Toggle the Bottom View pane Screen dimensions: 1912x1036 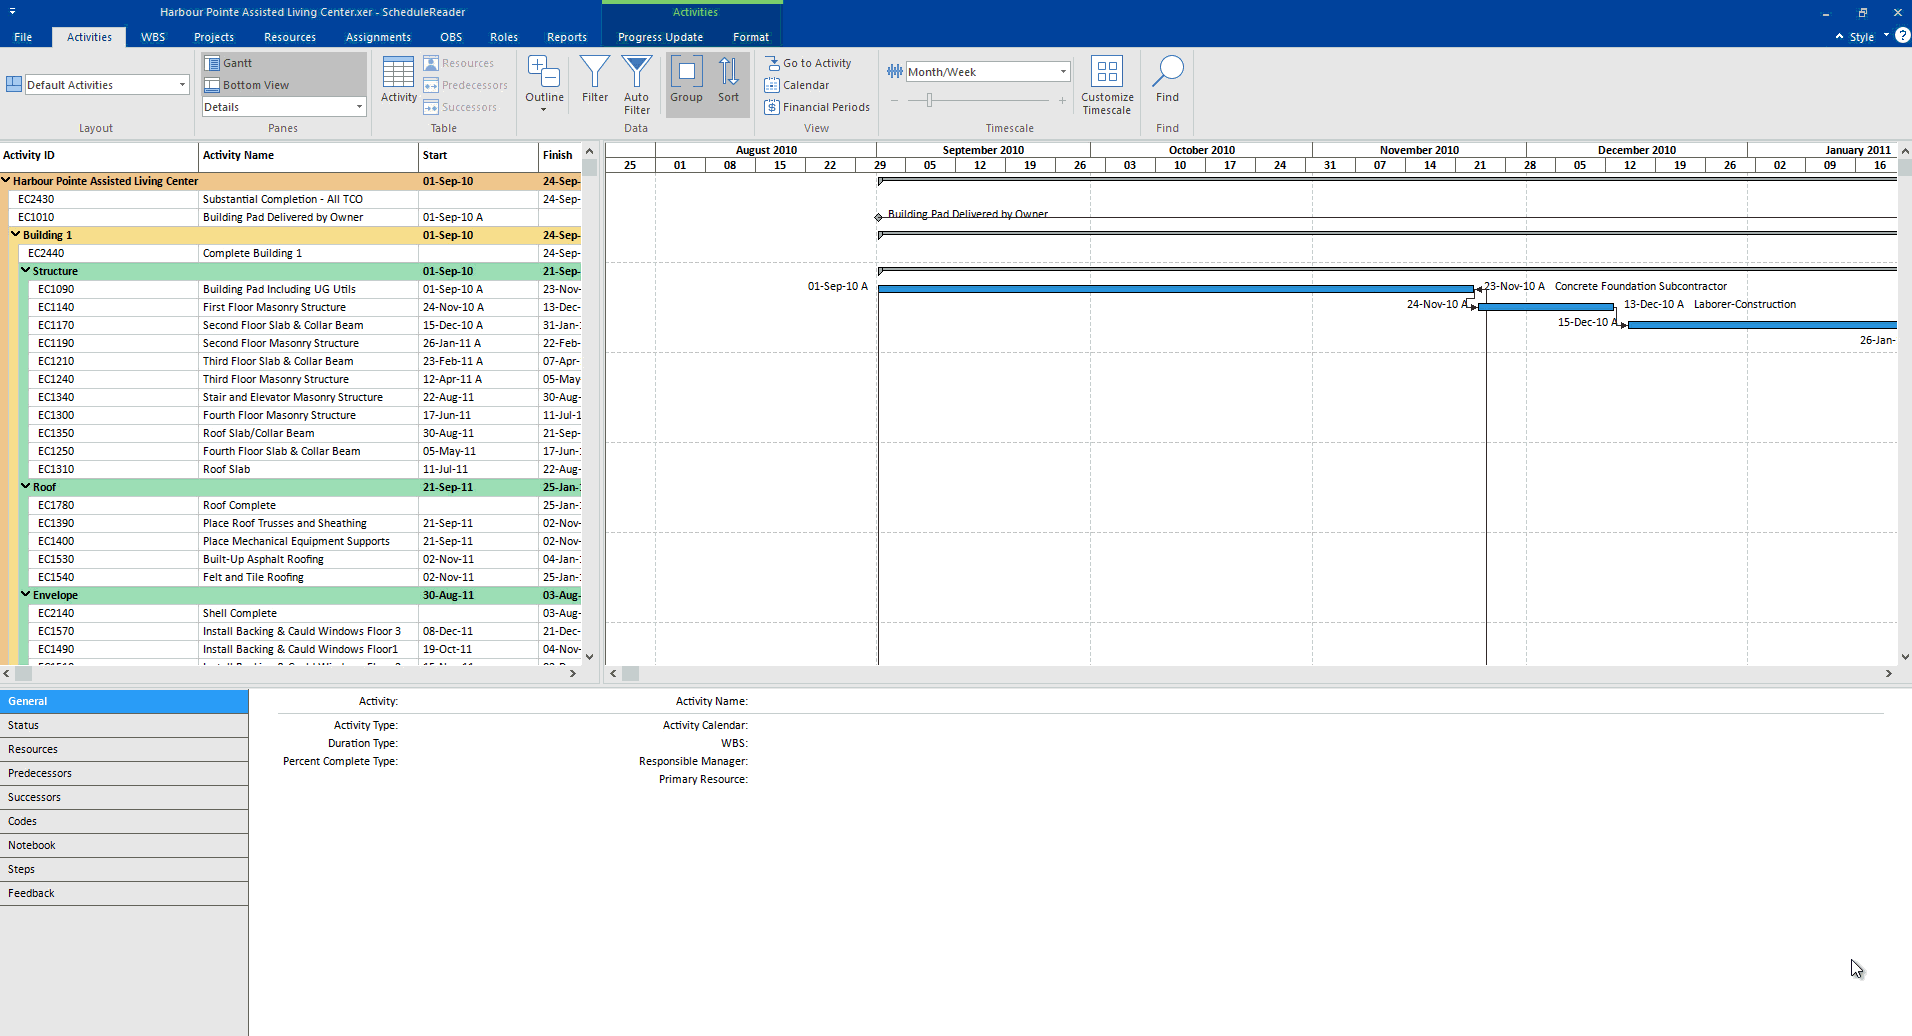255,85
